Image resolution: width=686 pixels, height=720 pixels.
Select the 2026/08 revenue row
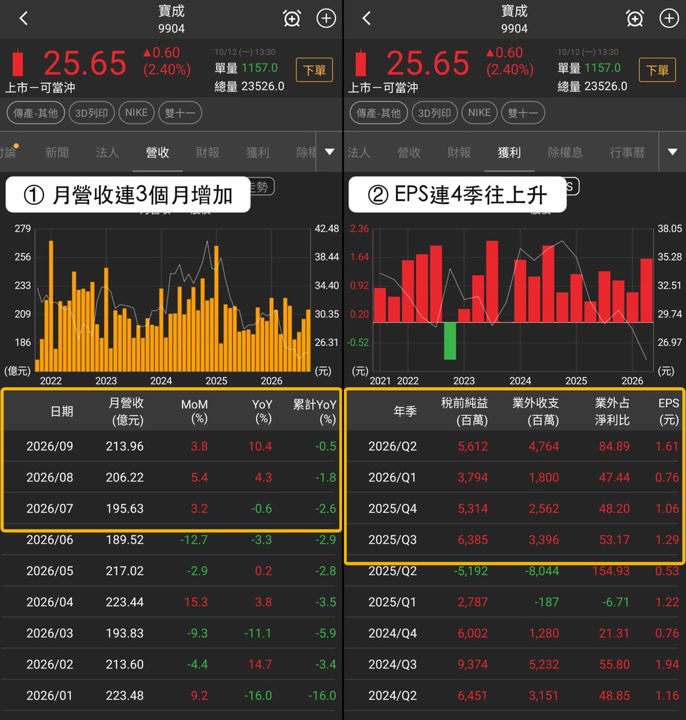click(x=171, y=477)
